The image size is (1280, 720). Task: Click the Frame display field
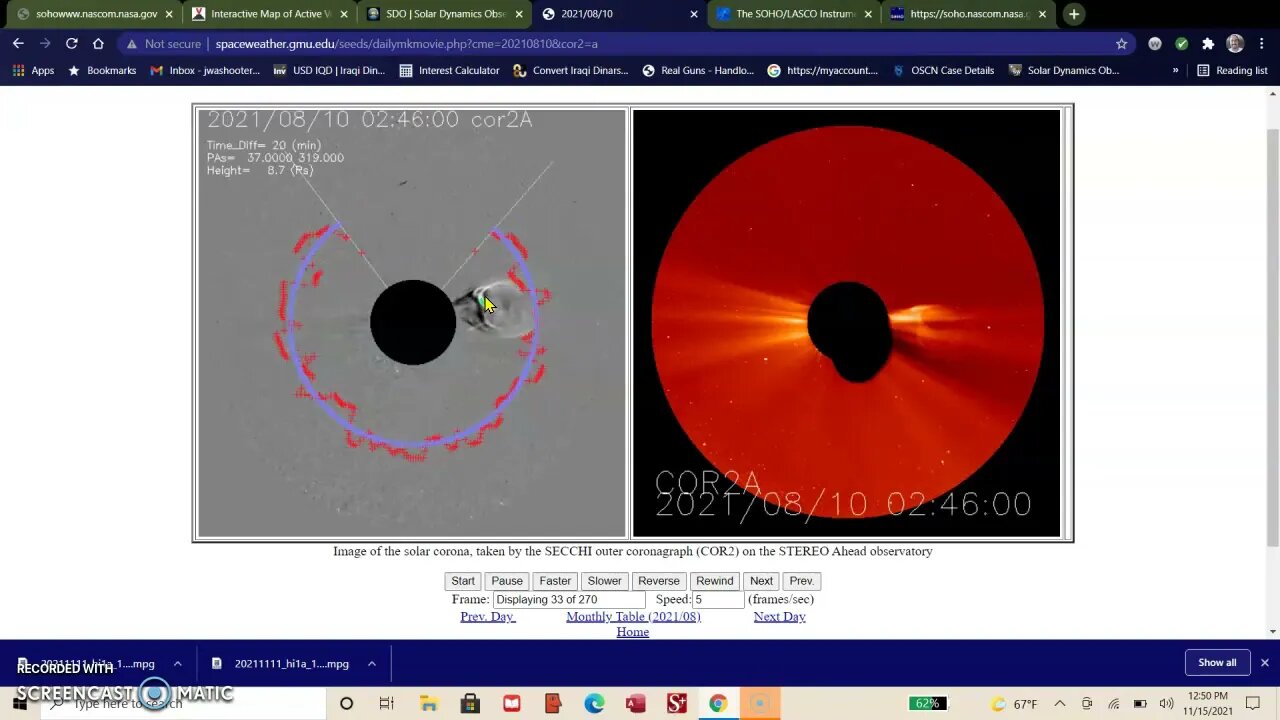569,600
